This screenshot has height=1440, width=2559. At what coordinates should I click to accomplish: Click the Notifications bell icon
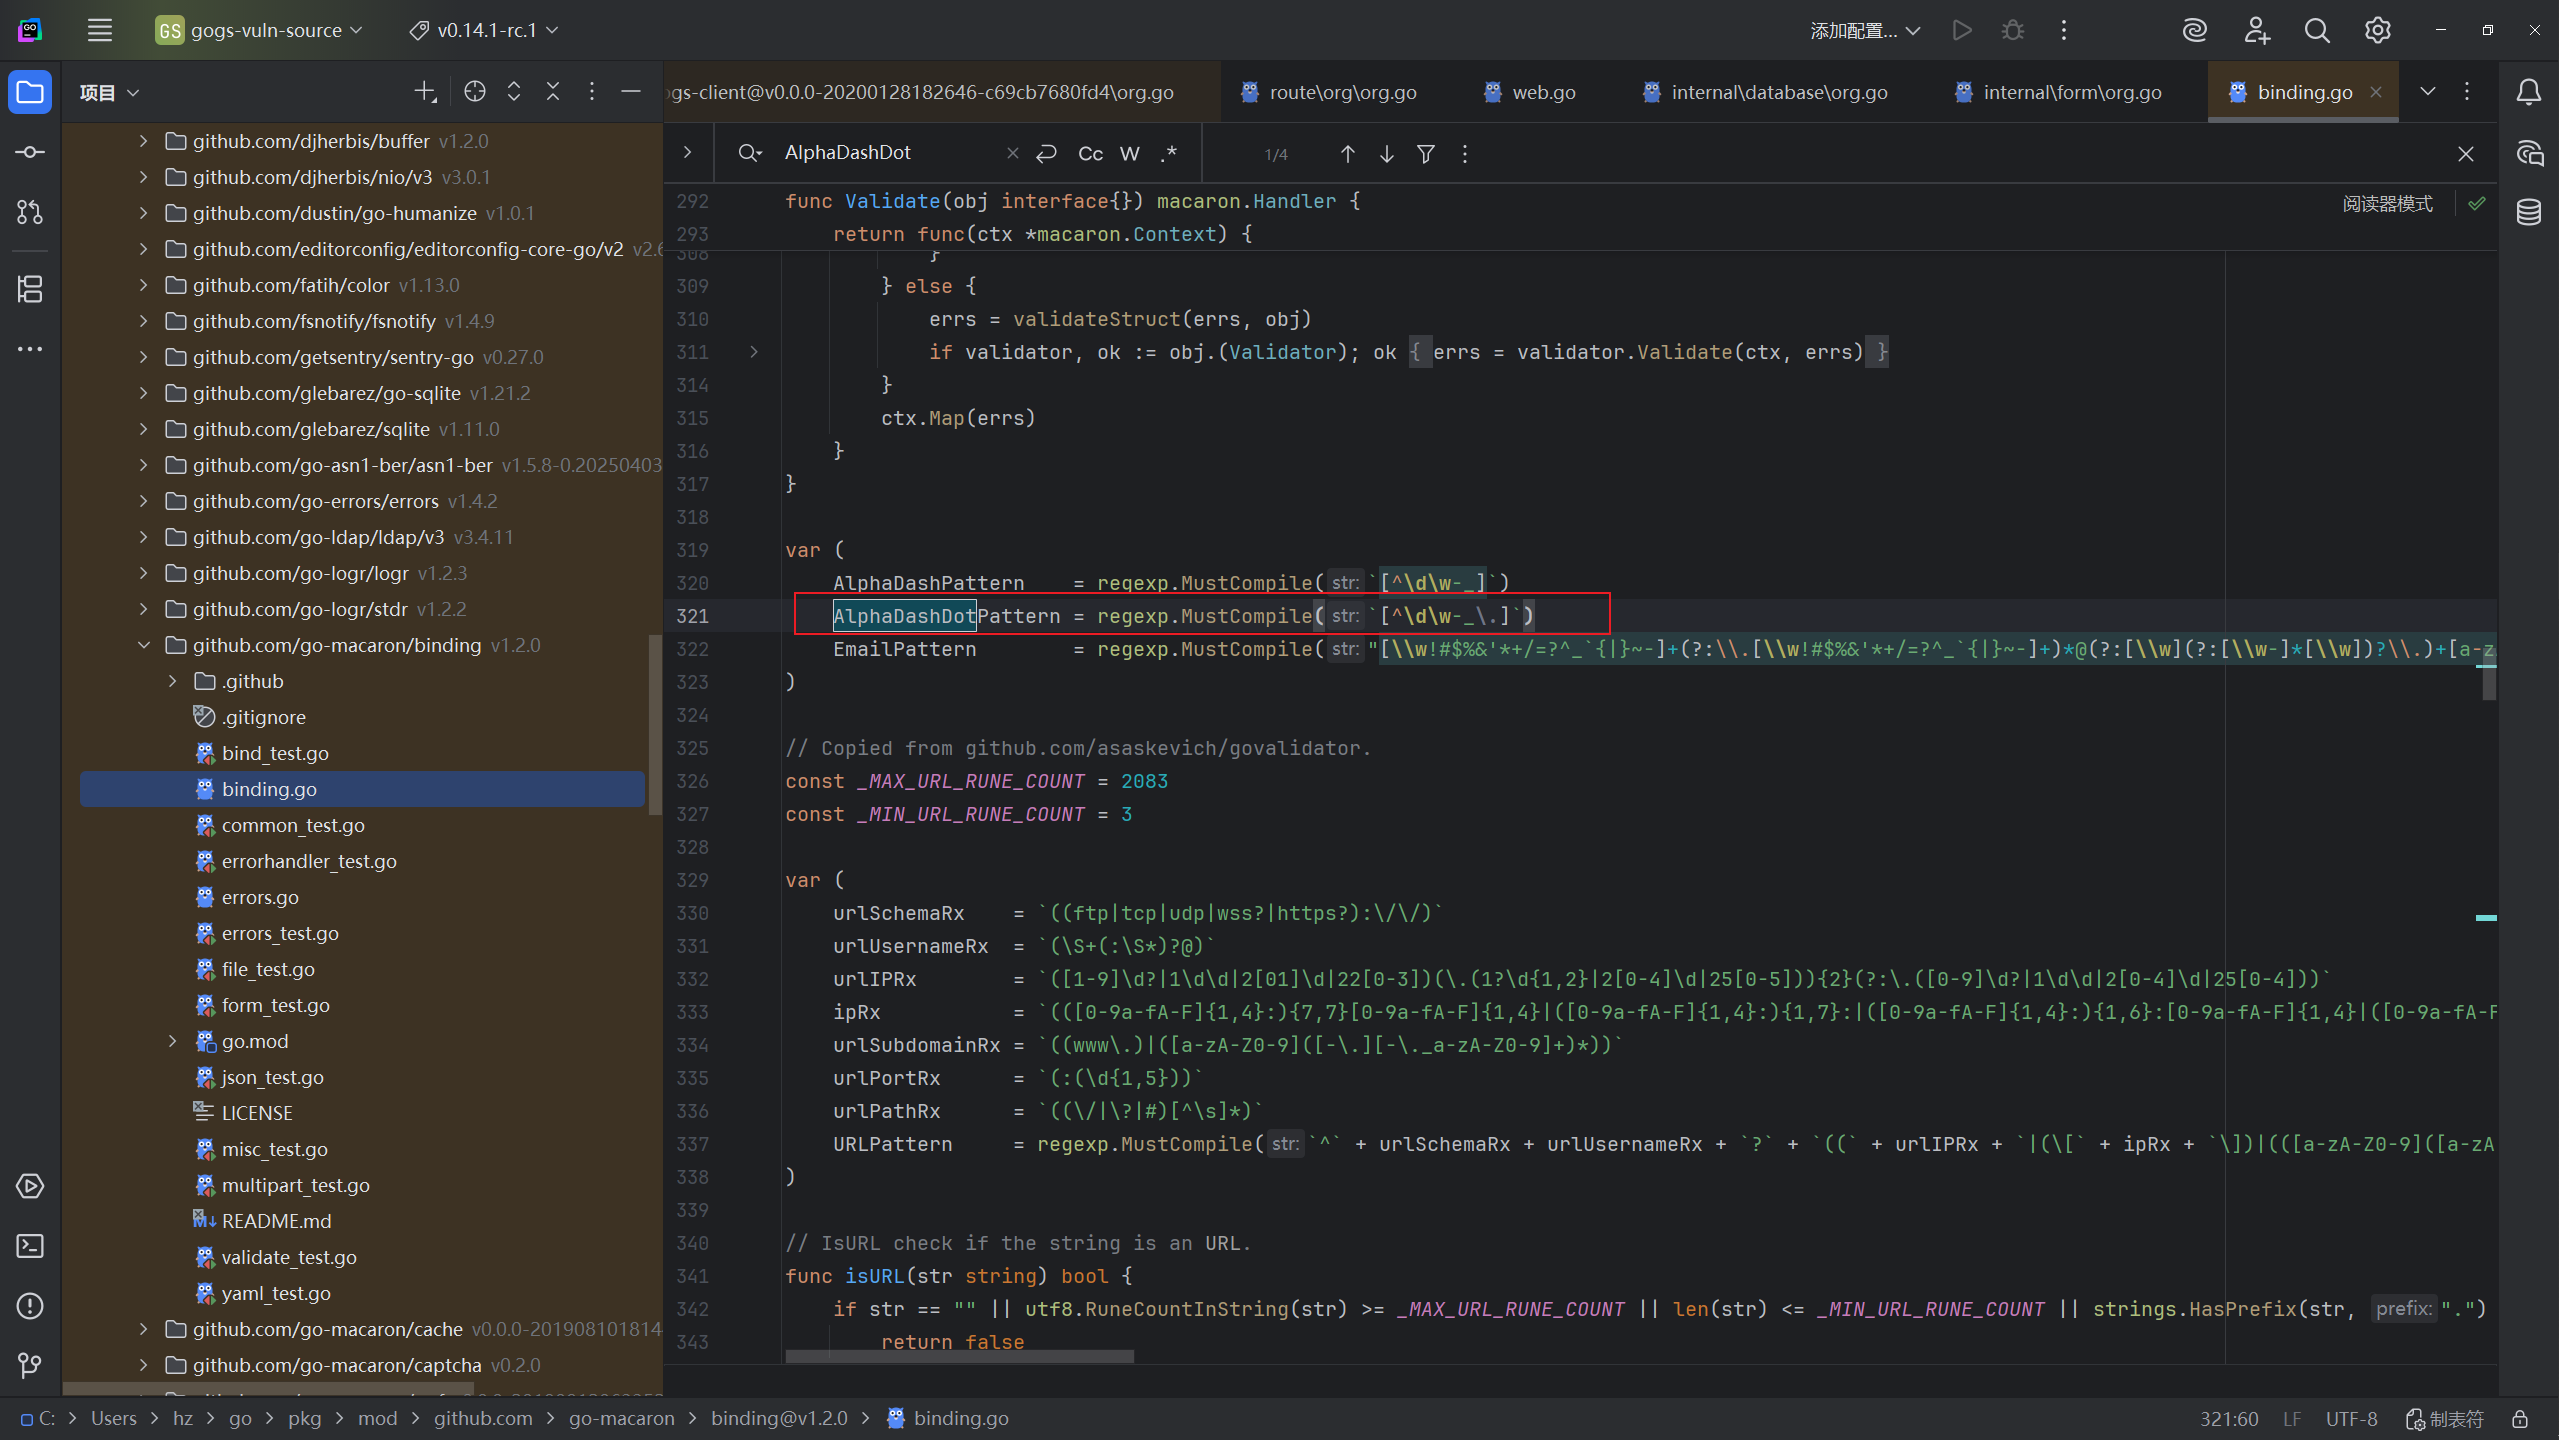click(x=2529, y=92)
